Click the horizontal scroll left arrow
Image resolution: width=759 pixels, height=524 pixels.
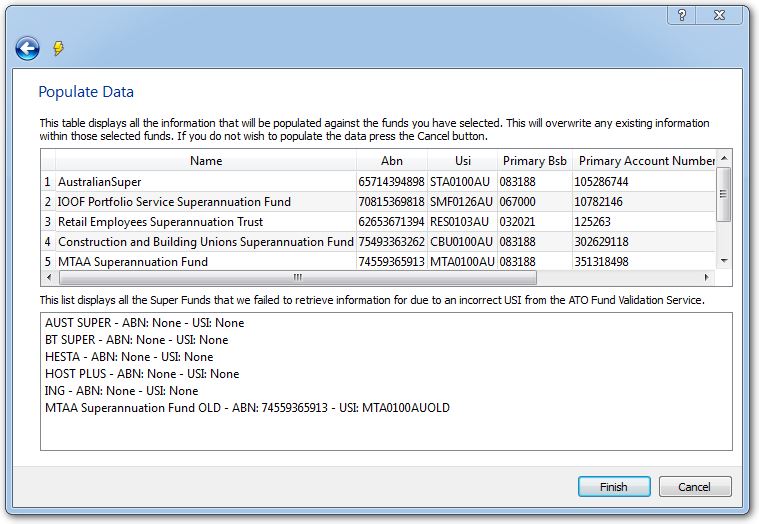(x=48, y=278)
